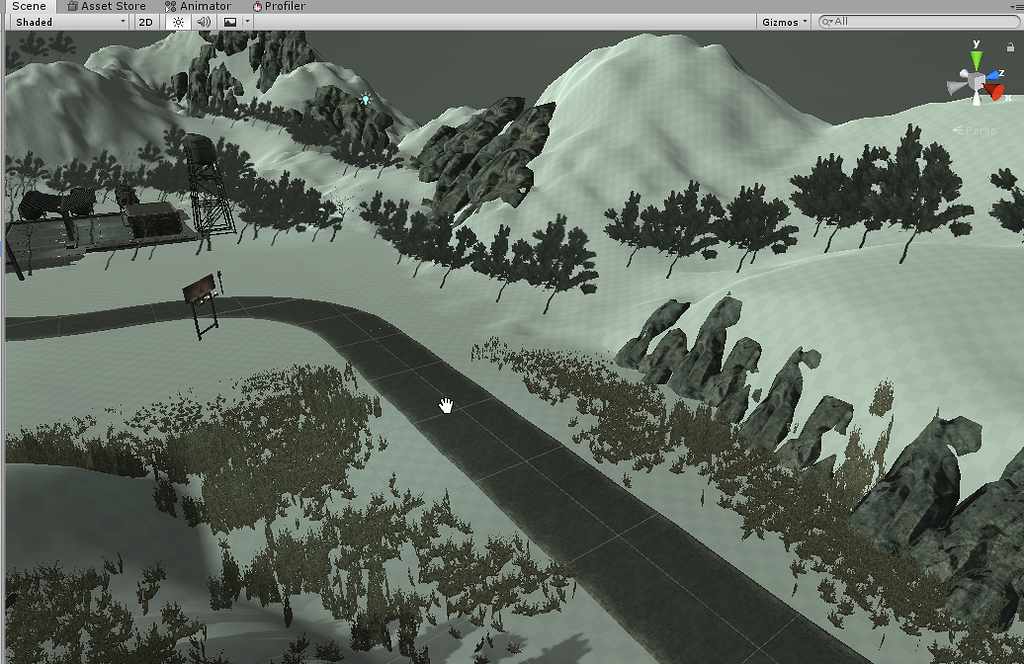
Task: Click the padlock icon above the scene gizmo
Action: (x=1010, y=46)
